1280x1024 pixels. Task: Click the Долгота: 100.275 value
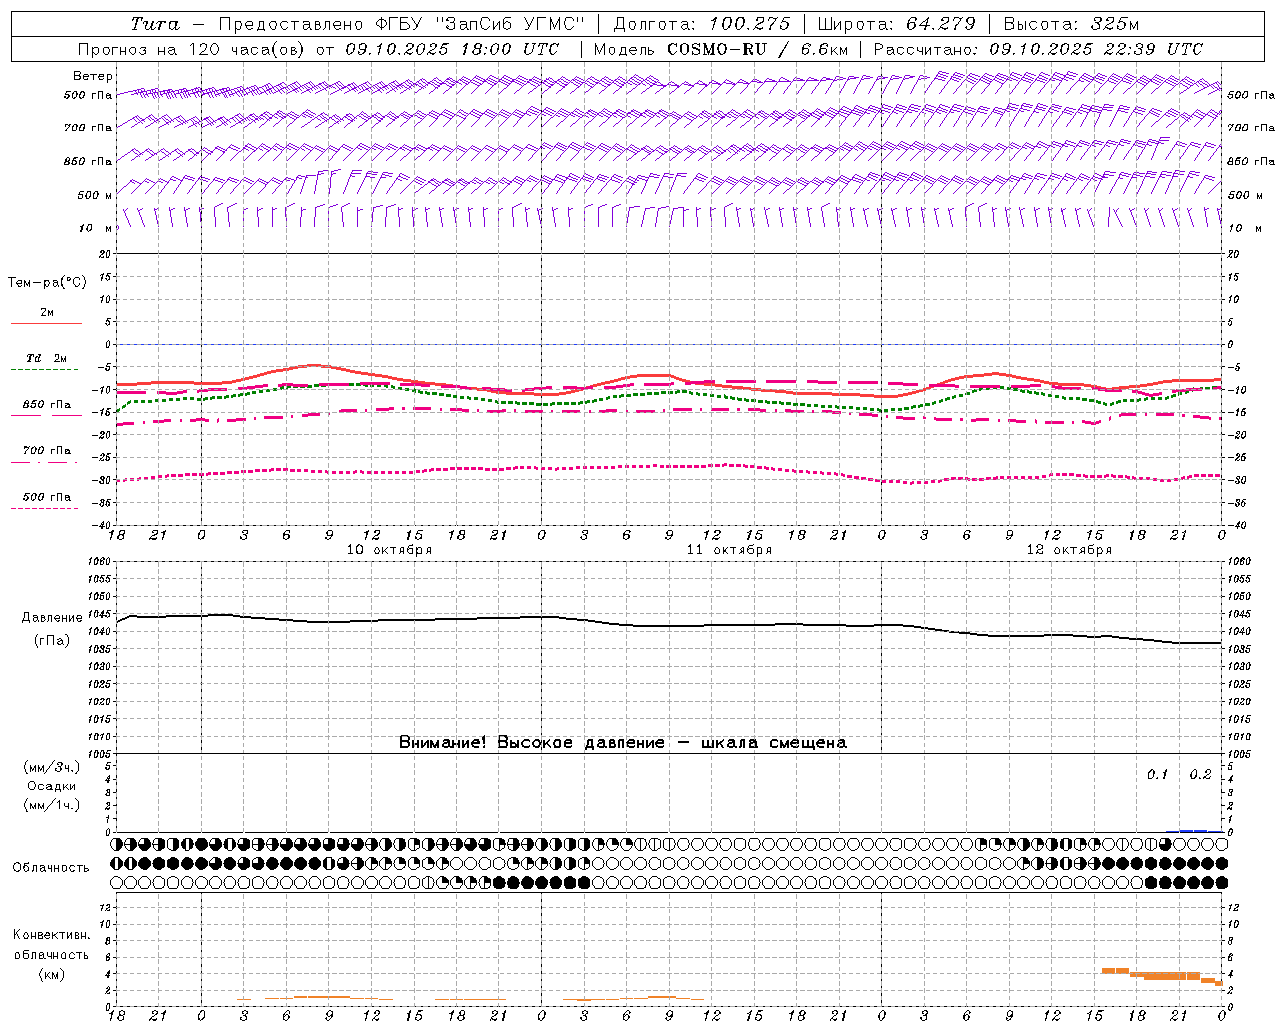pos(702,24)
